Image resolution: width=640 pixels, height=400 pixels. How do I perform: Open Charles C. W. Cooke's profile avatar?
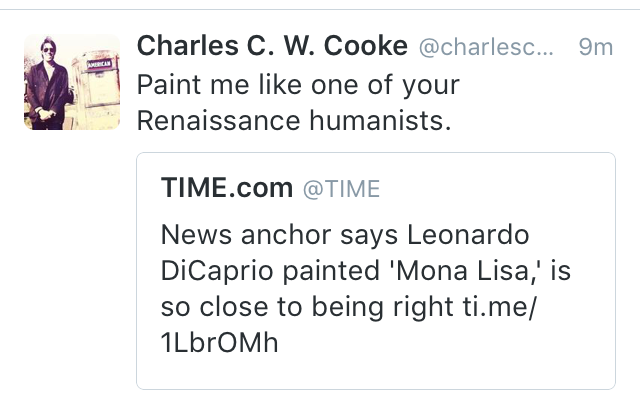pos(72,82)
